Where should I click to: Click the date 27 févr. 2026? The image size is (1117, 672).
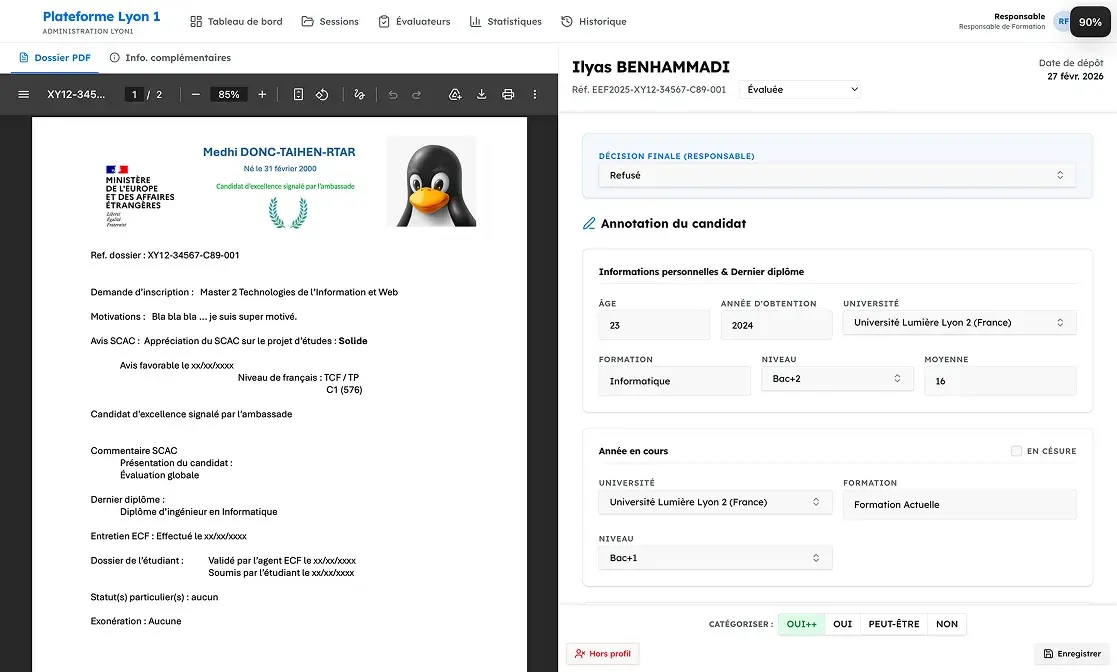pyautogui.click(x=1075, y=76)
